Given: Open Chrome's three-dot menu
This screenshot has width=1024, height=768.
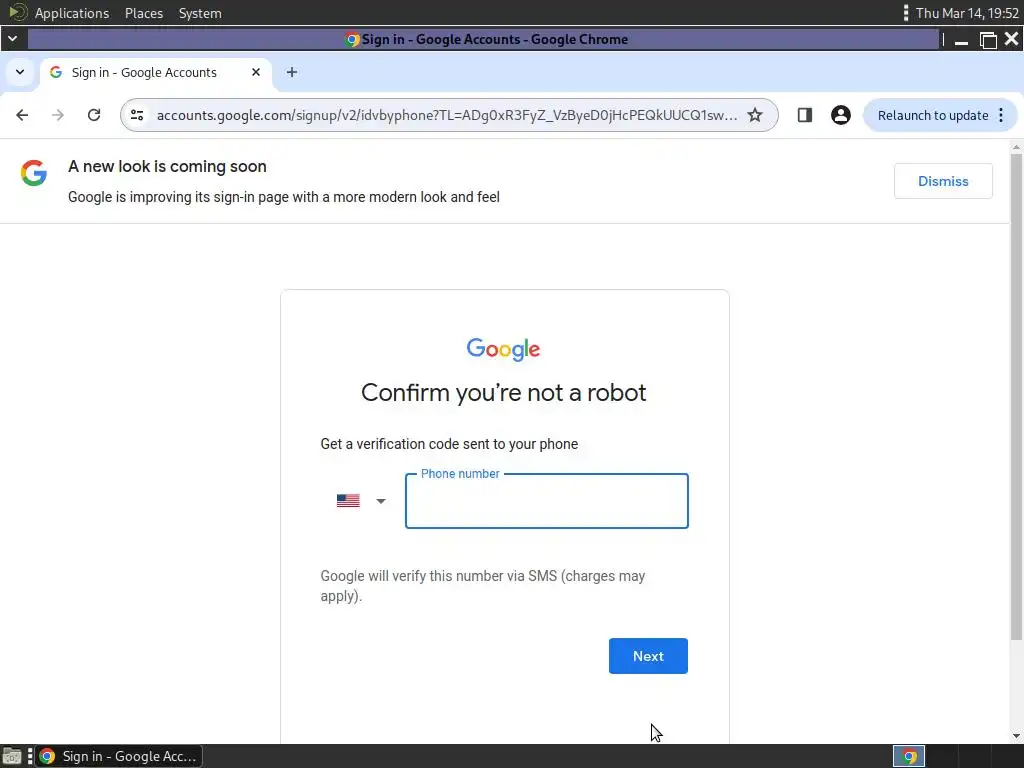Looking at the screenshot, I should (x=1001, y=116).
